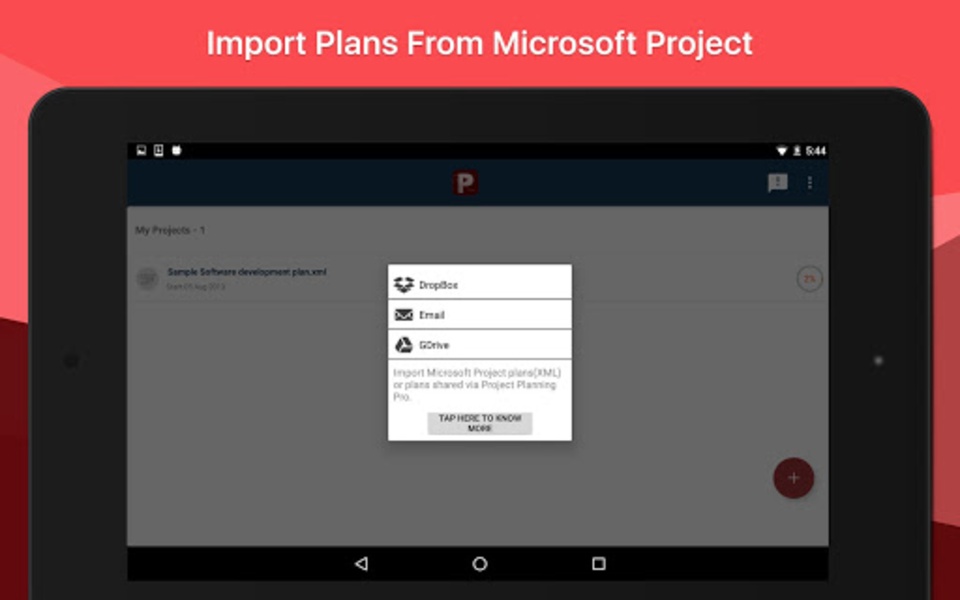
Task: Click the Email envelope icon
Action: (x=403, y=315)
